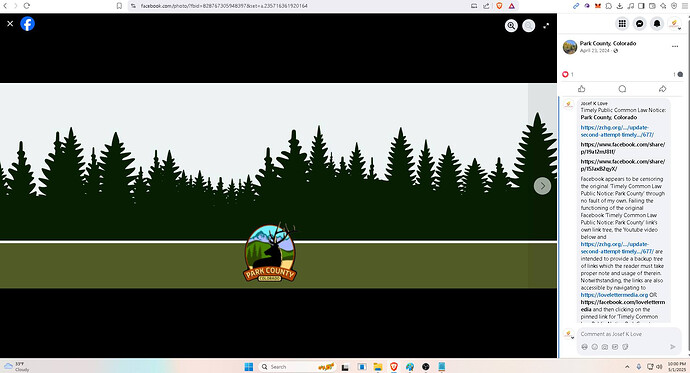Reload the page

click(x=26, y=6)
